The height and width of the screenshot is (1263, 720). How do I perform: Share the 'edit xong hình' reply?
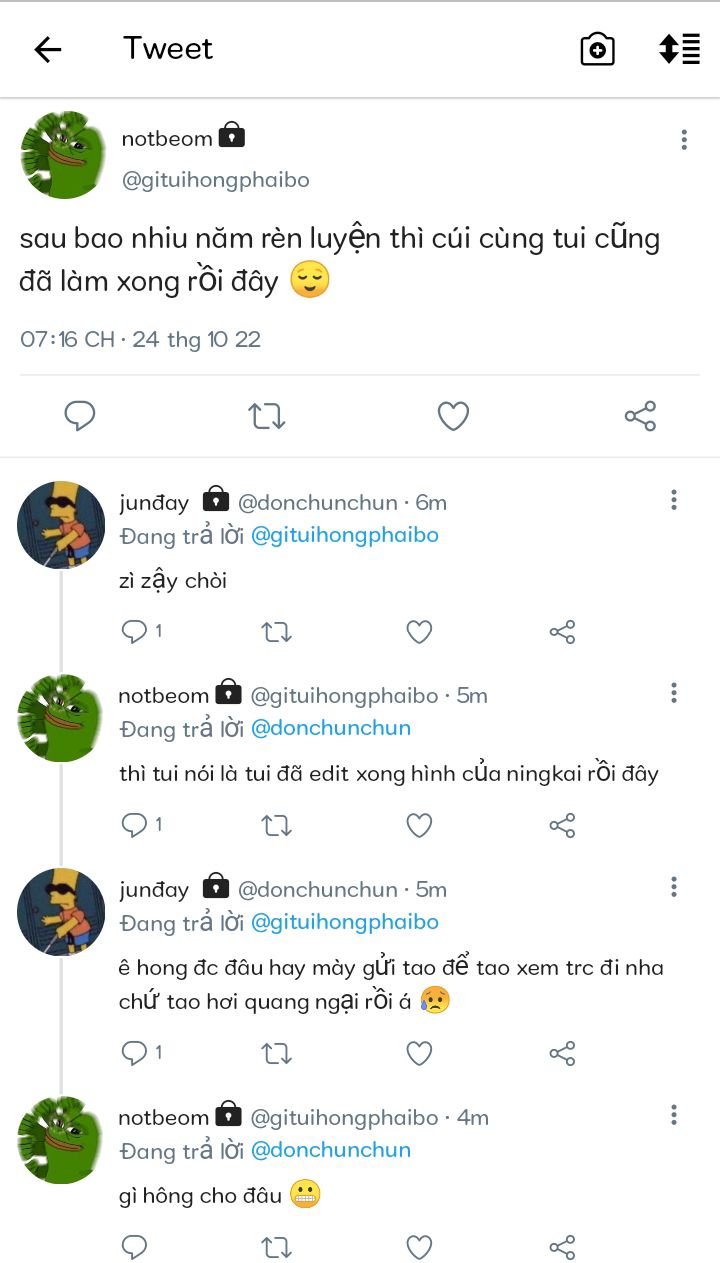(x=562, y=825)
